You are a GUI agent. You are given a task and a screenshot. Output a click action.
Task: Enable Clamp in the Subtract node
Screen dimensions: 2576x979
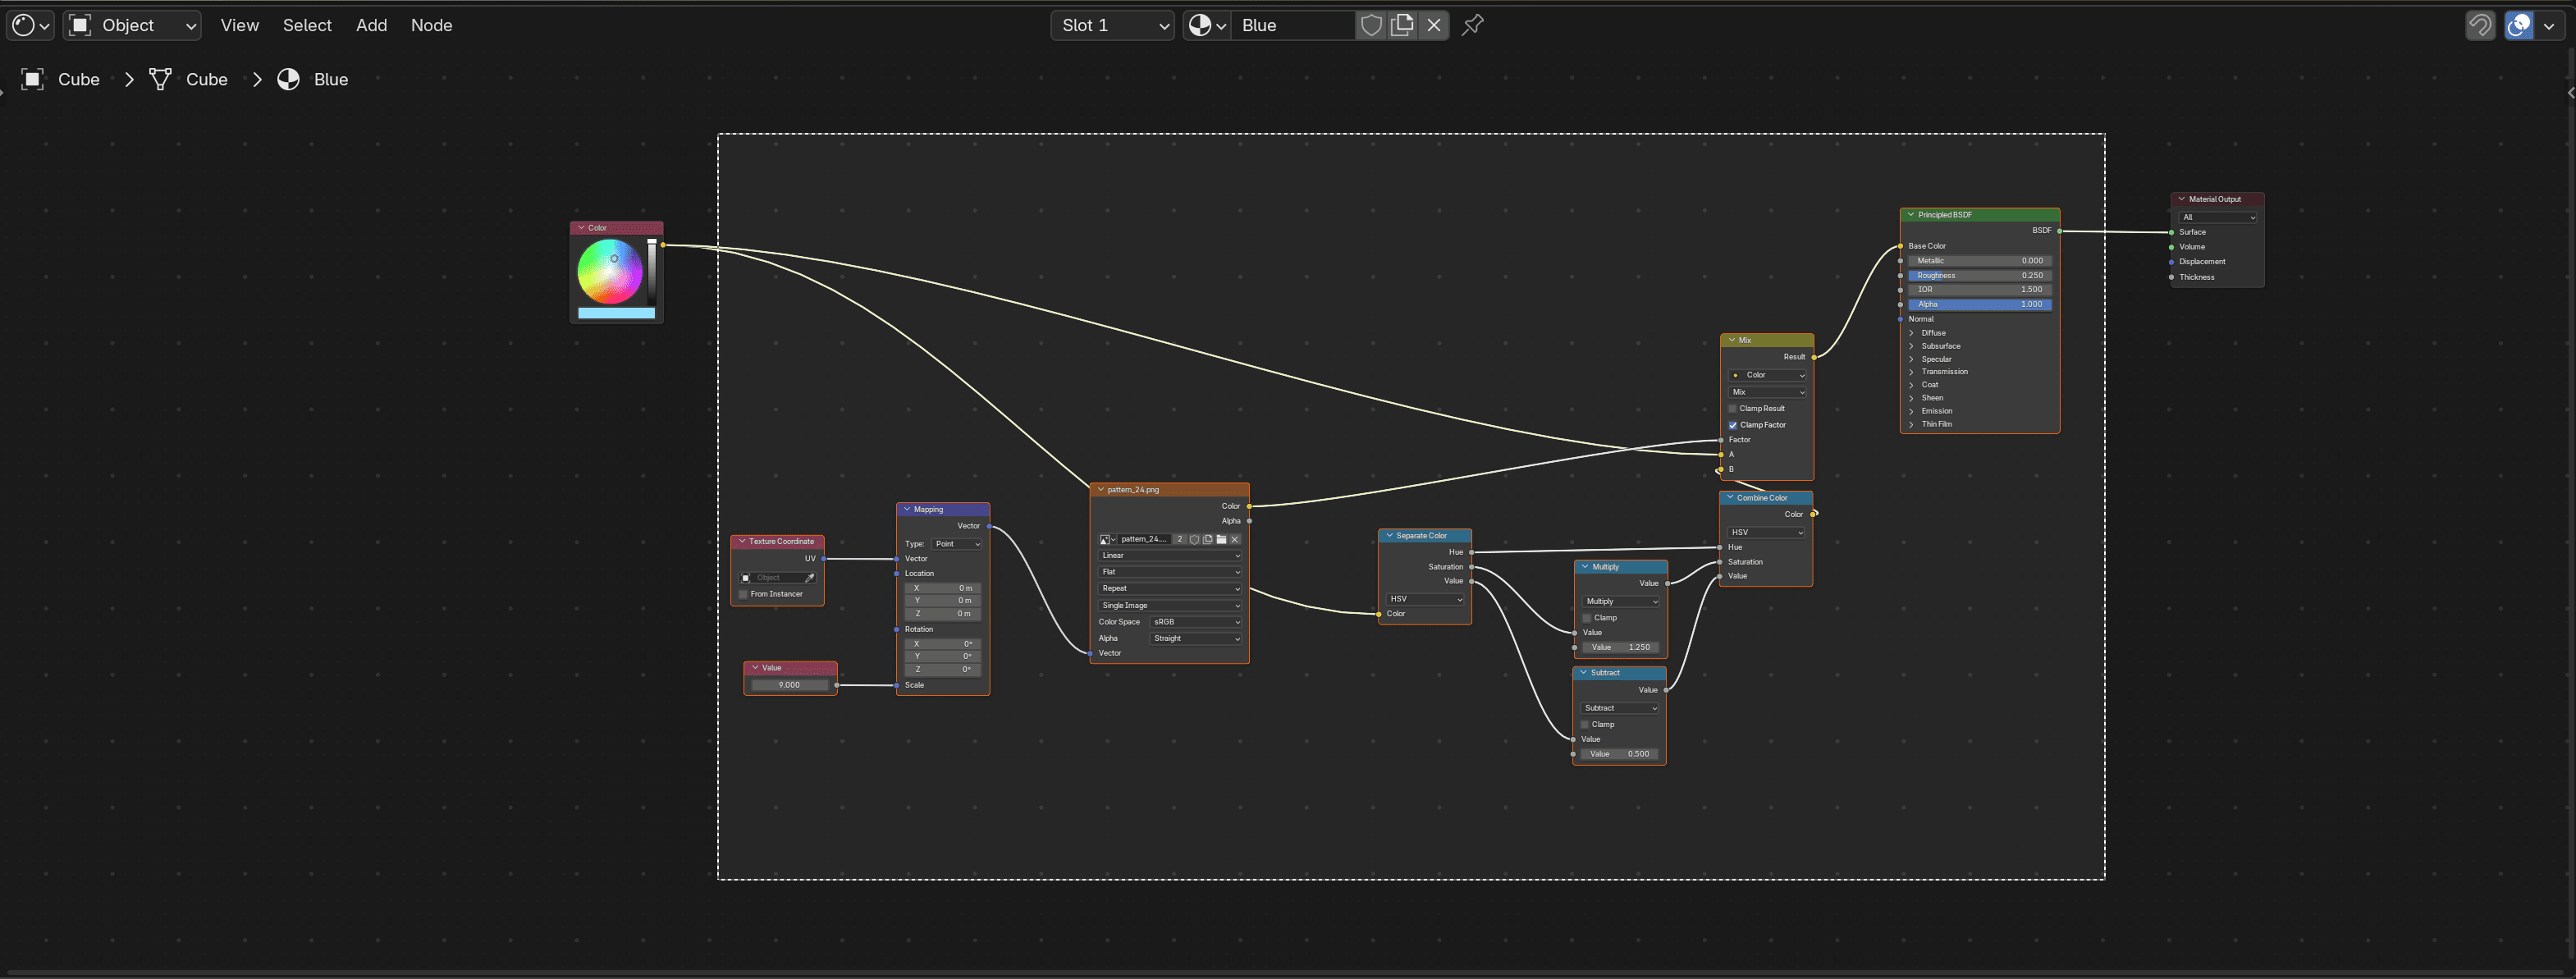tap(1585, 724)
